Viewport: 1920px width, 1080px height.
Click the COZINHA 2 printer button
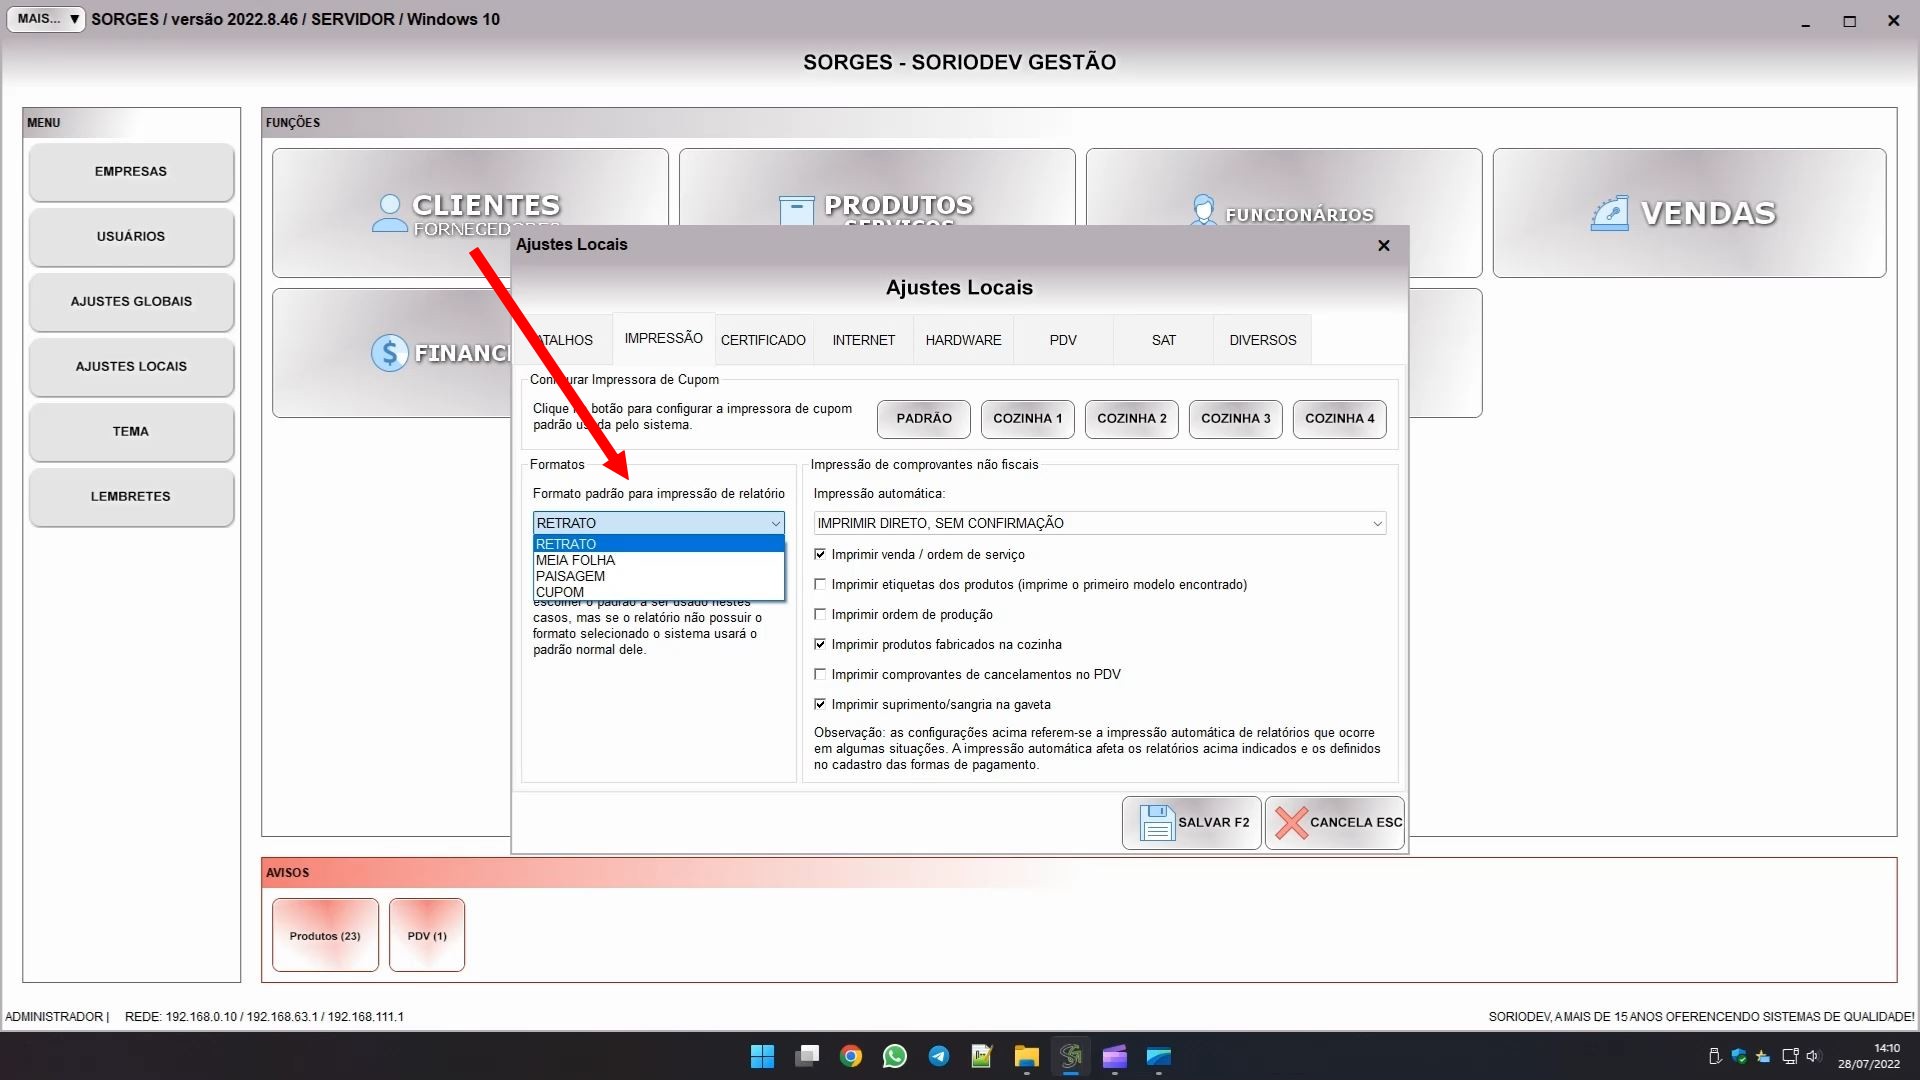[1131, 418]
